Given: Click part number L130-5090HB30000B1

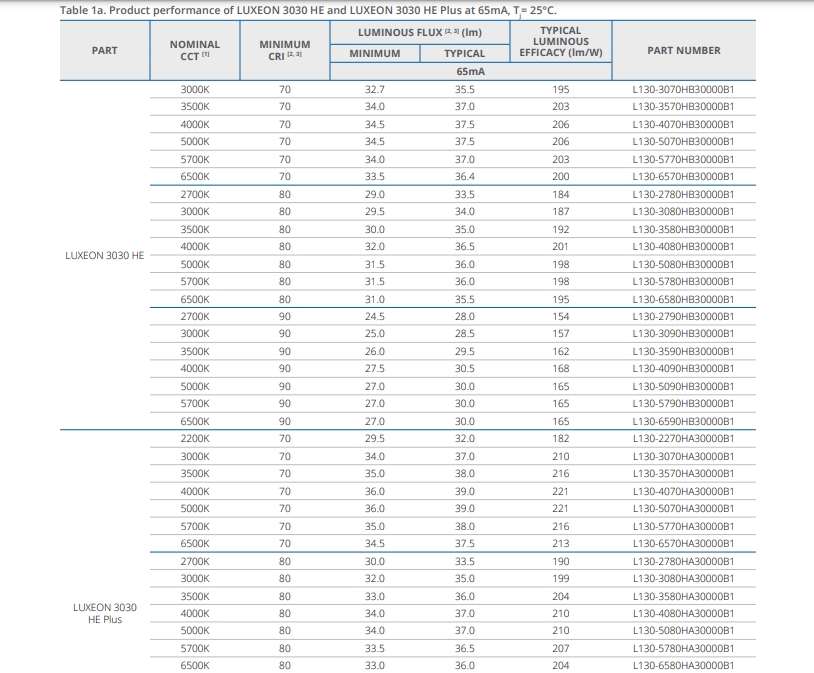Looking at the screenshot, I should tap(683, 386).
